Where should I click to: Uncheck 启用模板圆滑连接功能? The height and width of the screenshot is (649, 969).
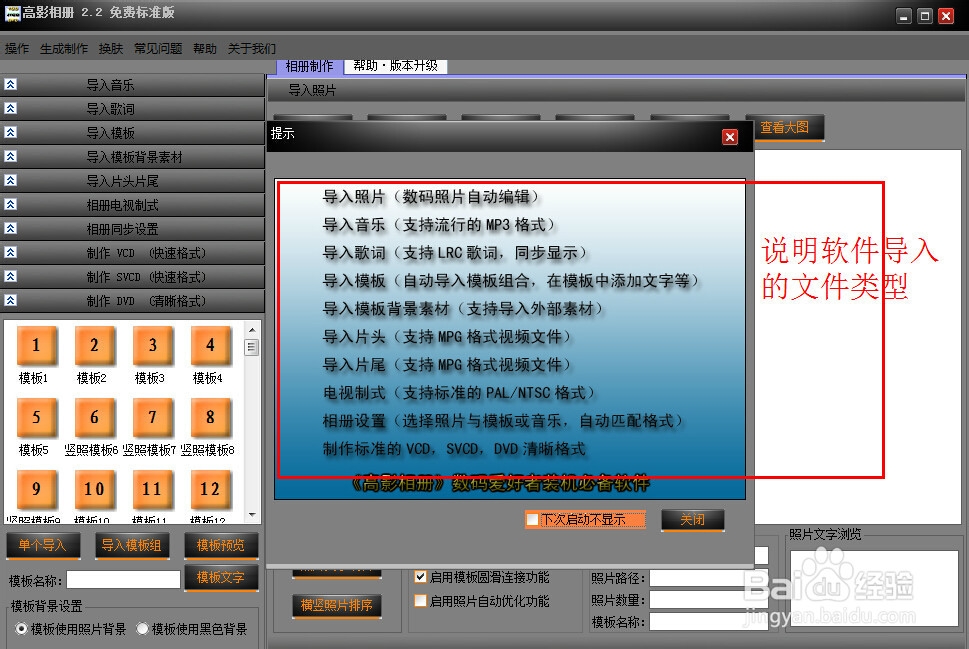pyautogui.click(x=420, y=577)
